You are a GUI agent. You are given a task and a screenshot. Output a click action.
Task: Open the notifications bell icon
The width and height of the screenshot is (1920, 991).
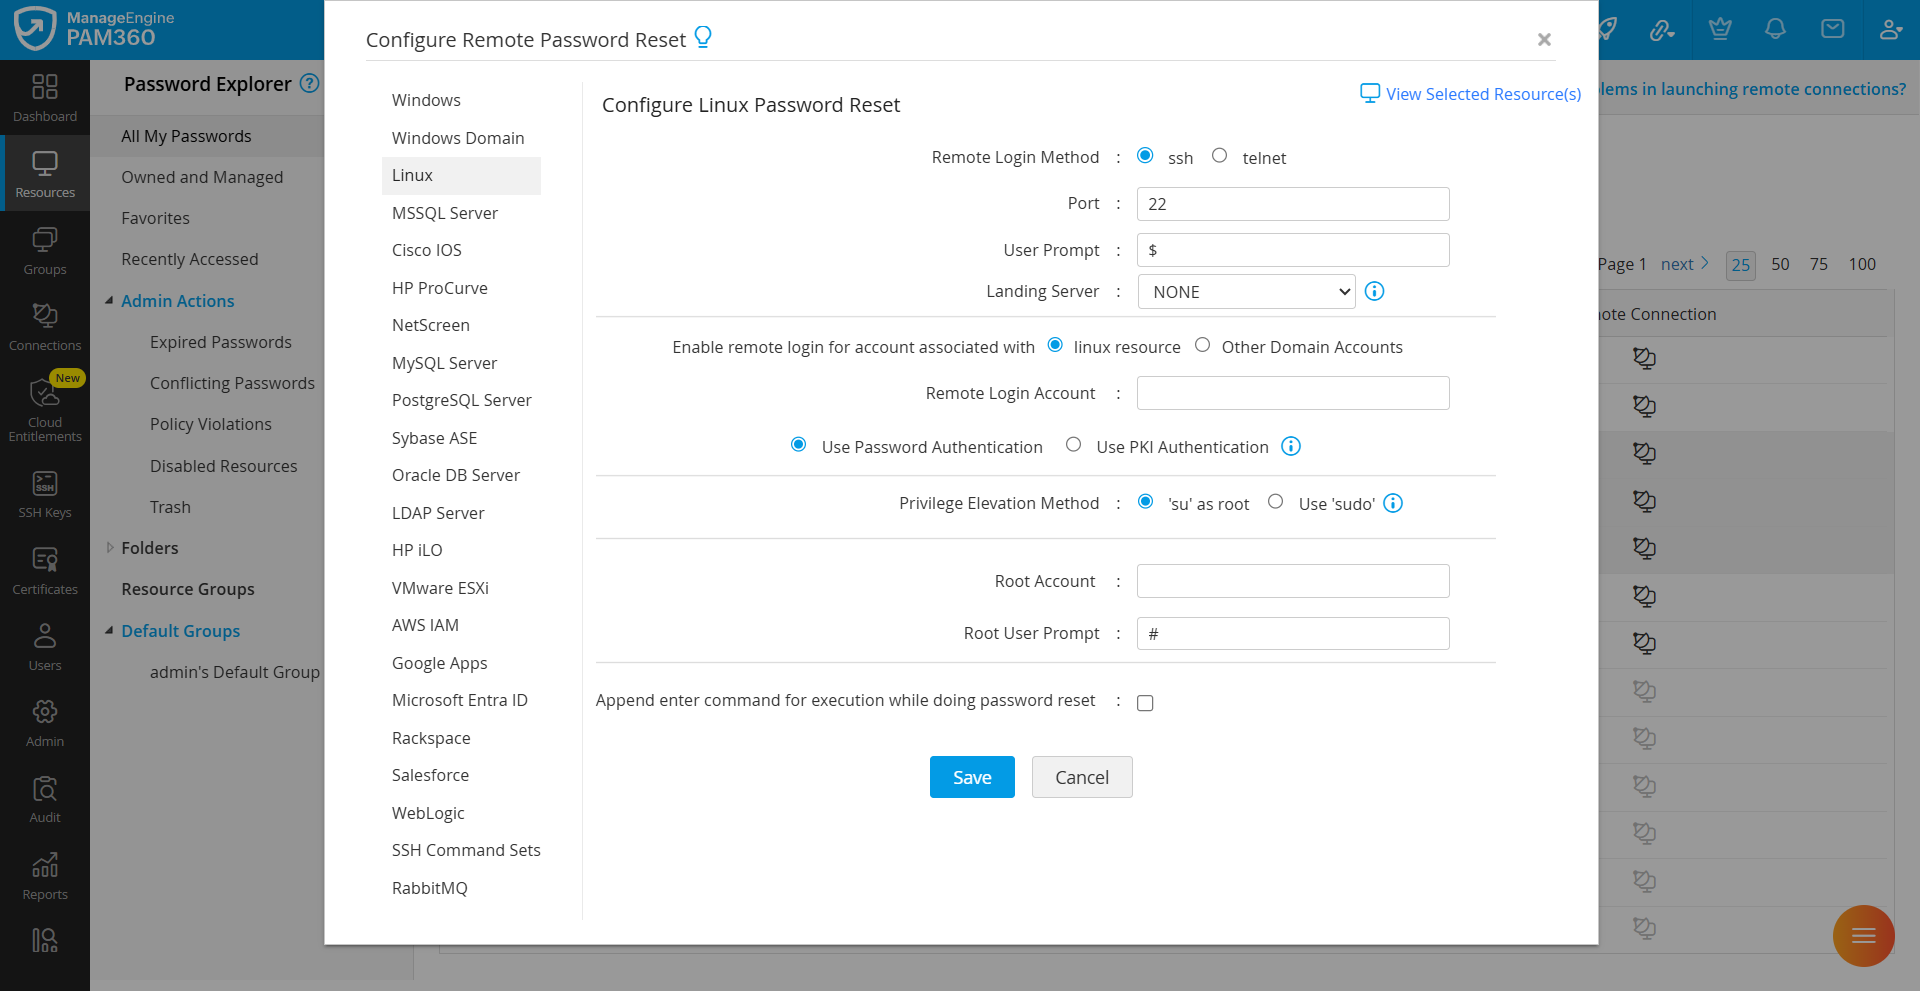coord(1775,29)
